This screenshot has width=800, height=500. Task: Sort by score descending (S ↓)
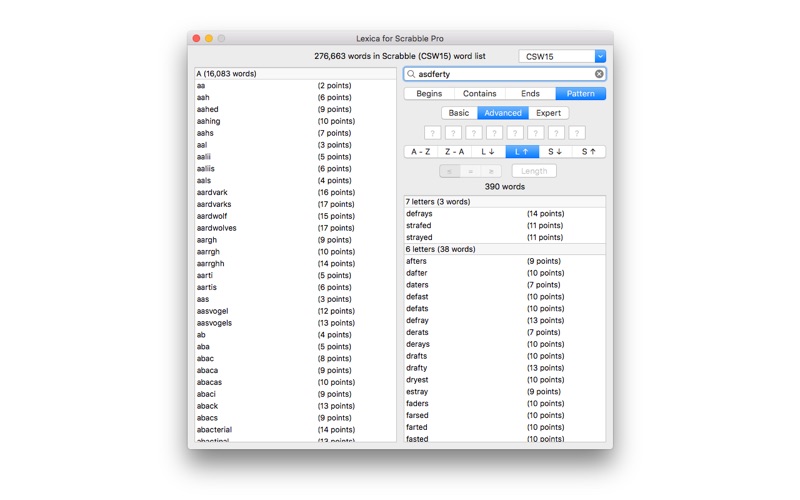pos(555,152)
